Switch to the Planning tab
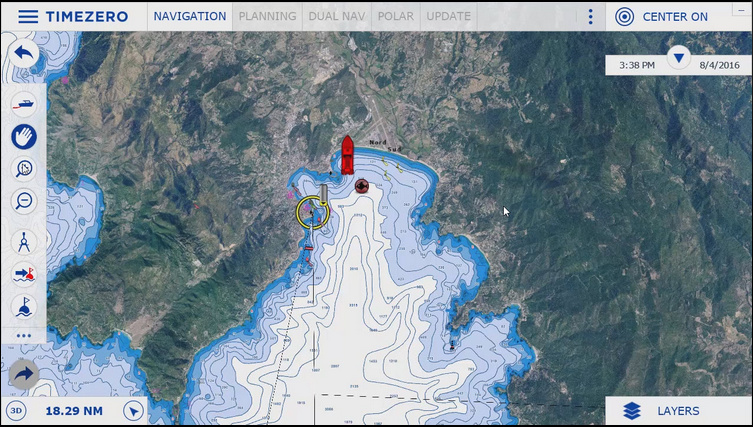The height and width of the screenshot is (427, 753). point(267,17)
